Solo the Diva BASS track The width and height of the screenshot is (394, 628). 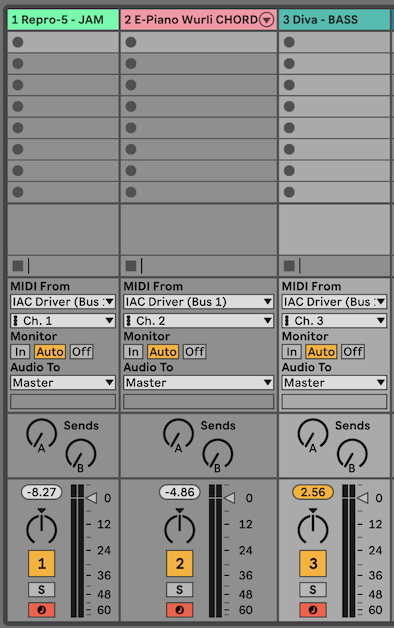(313, 590)
